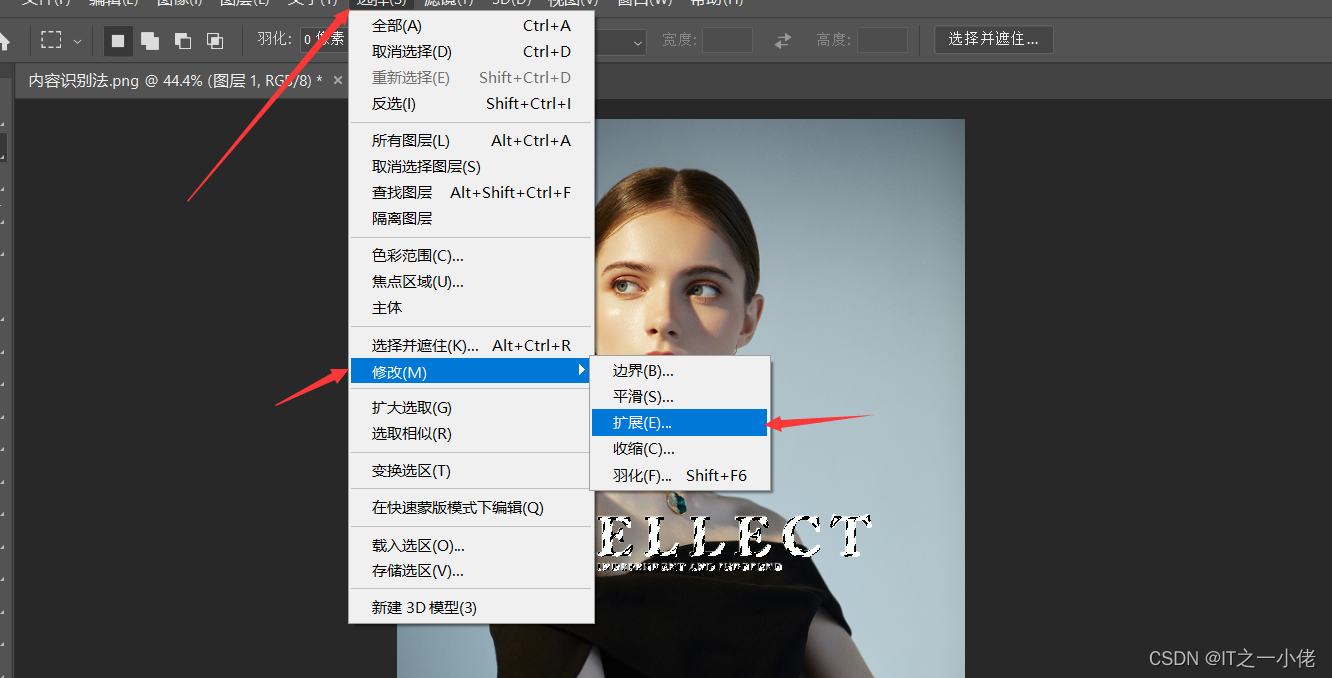Swap width and height with the arrows icon

click(x=783, y=41)
